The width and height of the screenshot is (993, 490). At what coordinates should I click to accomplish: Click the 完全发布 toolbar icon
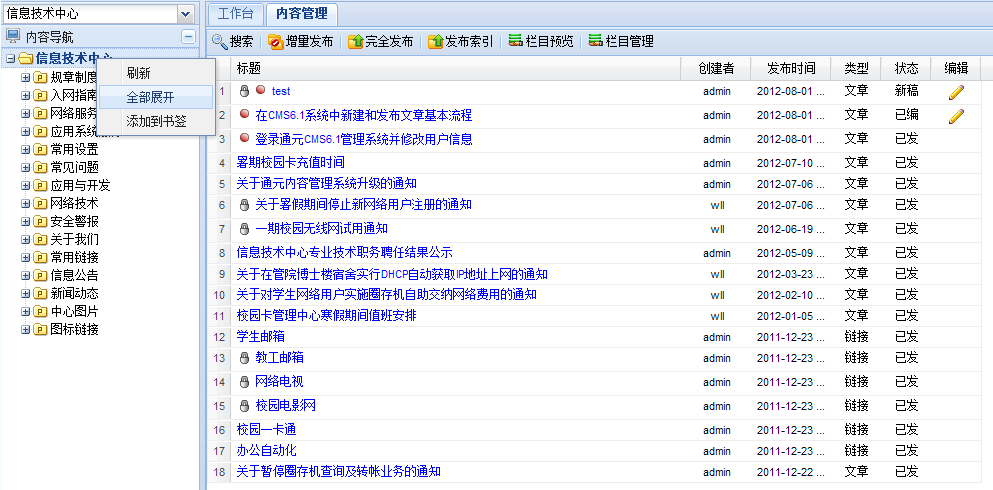pos(355,42)
